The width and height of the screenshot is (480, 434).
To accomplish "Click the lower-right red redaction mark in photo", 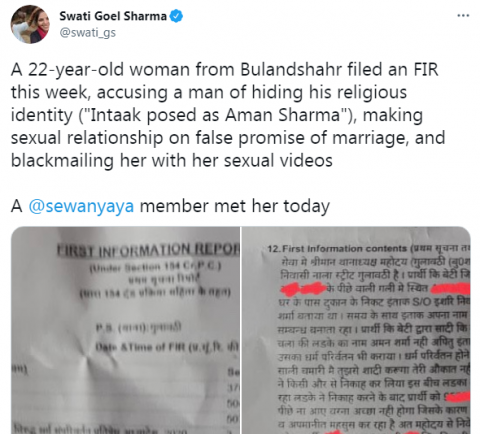I will [459, 396].
